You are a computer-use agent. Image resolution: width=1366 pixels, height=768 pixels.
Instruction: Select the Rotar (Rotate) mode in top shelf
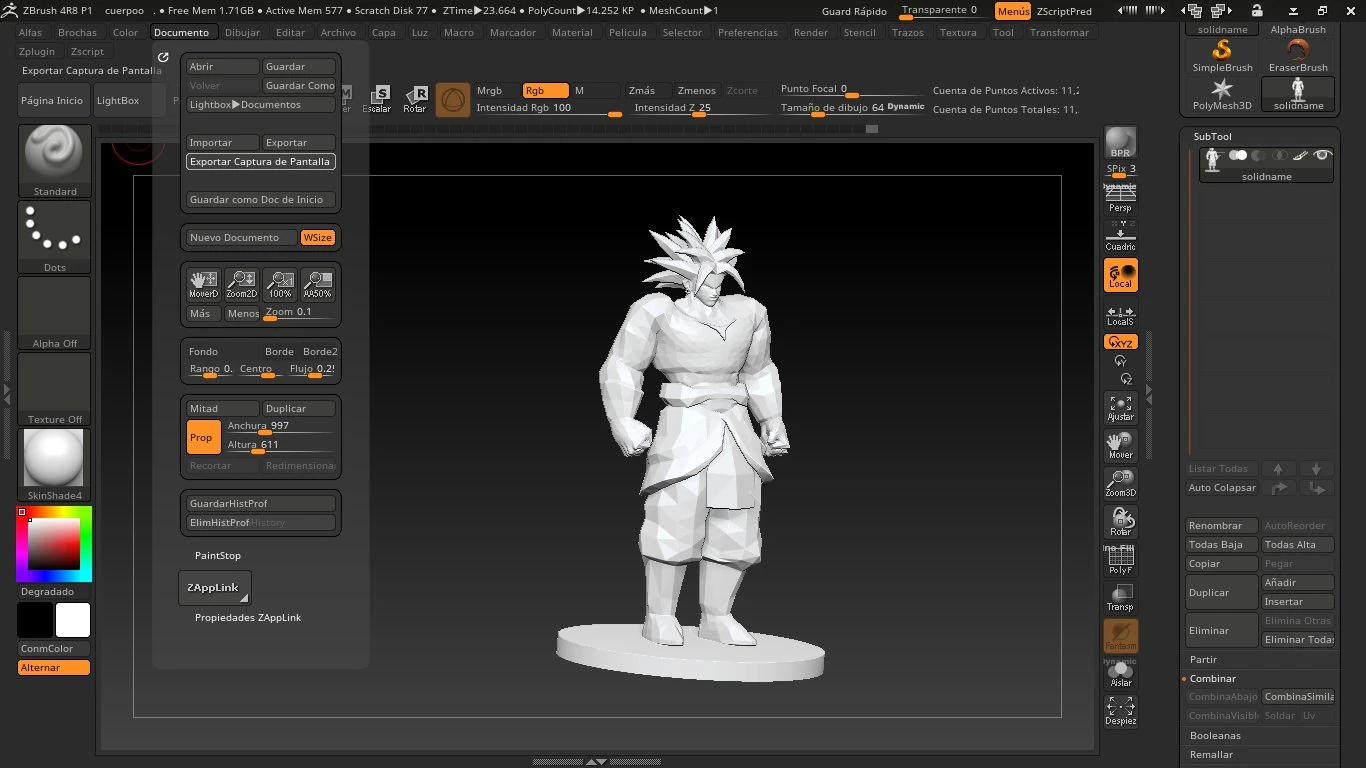[415, 100]
